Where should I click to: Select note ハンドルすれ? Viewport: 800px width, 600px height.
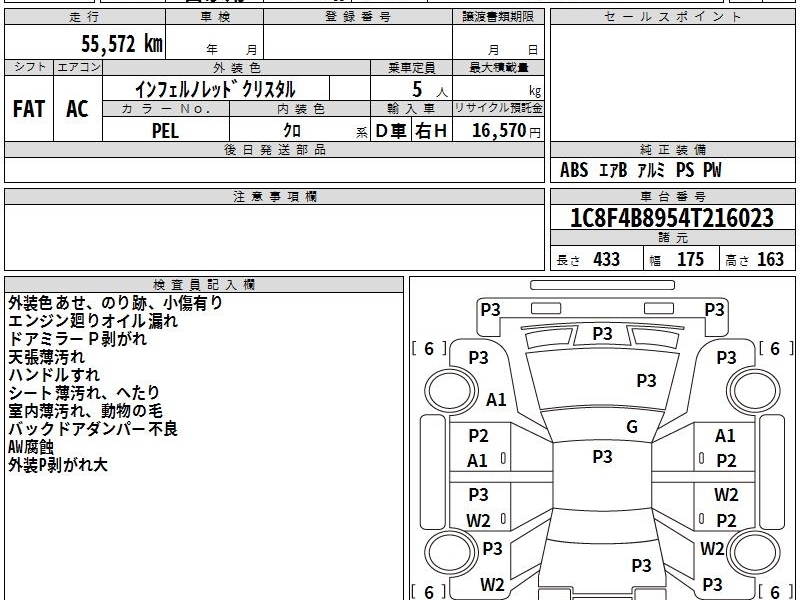(x=54, y=375)
